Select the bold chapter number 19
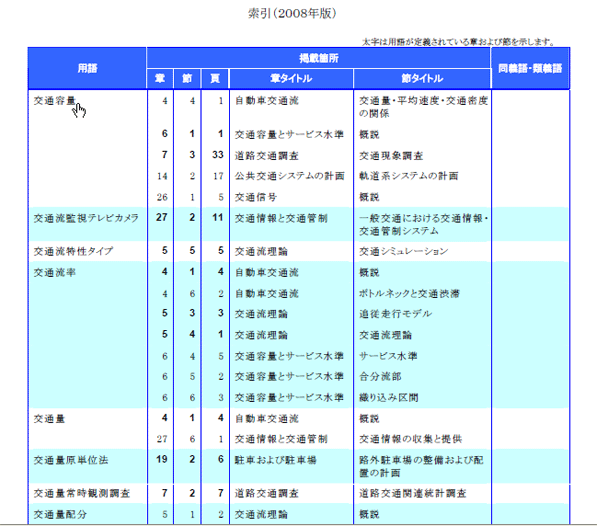Image resolution: width=597 pixels, height=526 pixels. point(162,459)
